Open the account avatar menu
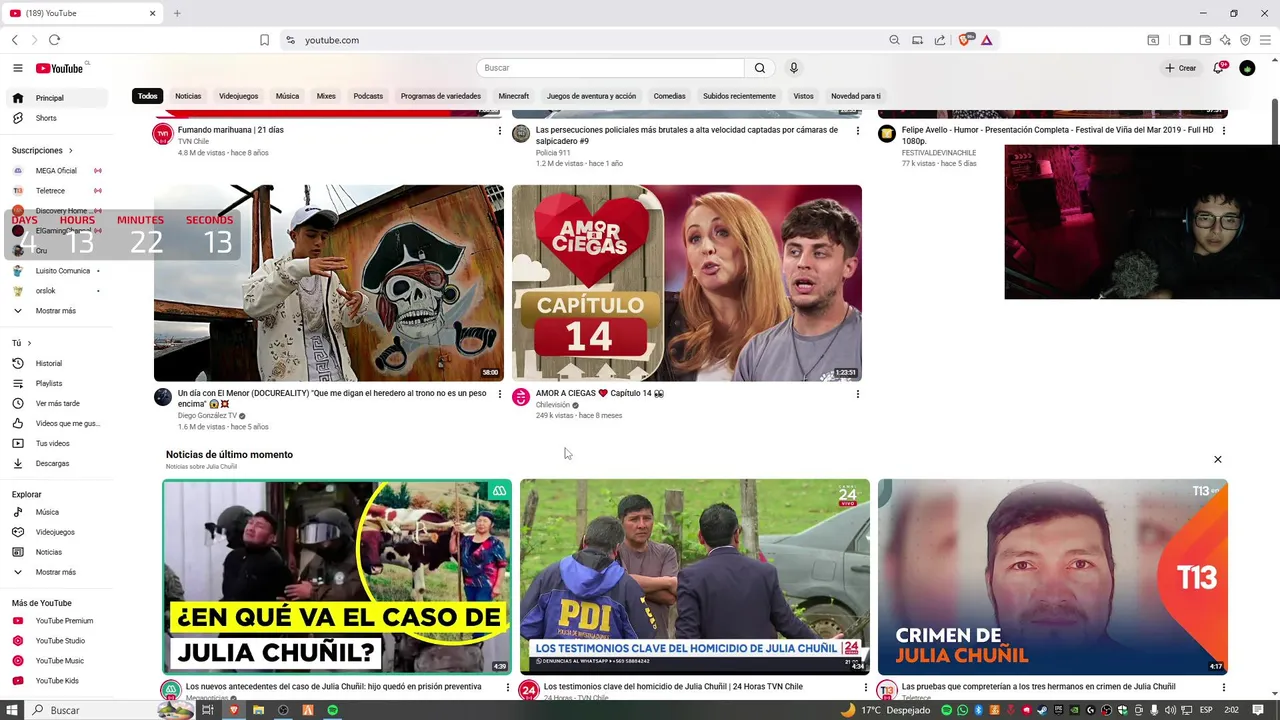1280x720 pixels. click(1247, 68)
